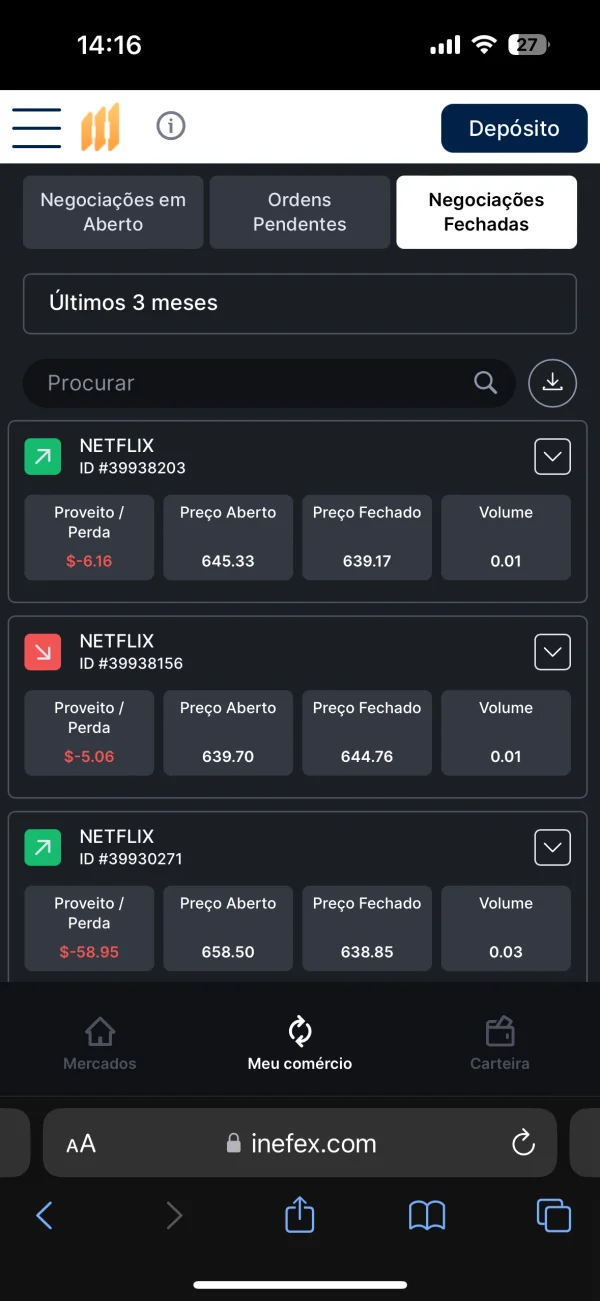Tap the search magnifier icon
This screenshot has width=600, height=1301.
click(x=485, y=383)
